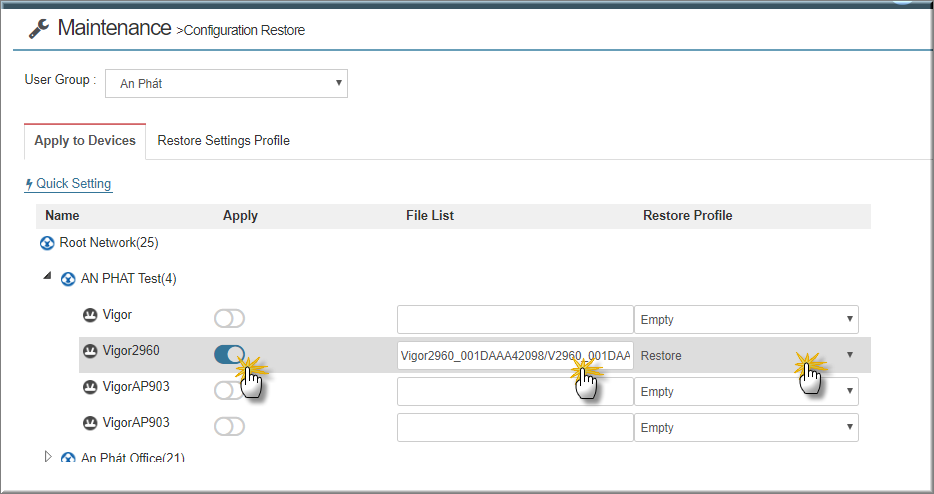Click the first VigorAP903 device icon
The height and width of the screenshot is (494, 934).
(x=90, y=387)
